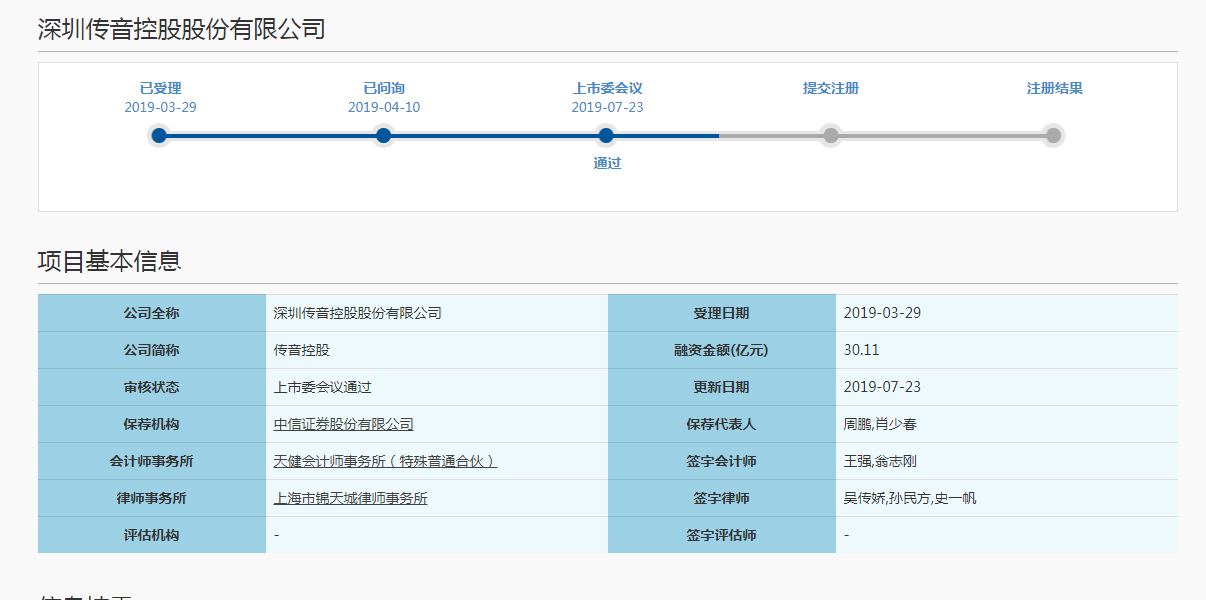Click the 律师事务所 header cell
This screenshot has width=1206, height=600.
(x=152, y=498)
